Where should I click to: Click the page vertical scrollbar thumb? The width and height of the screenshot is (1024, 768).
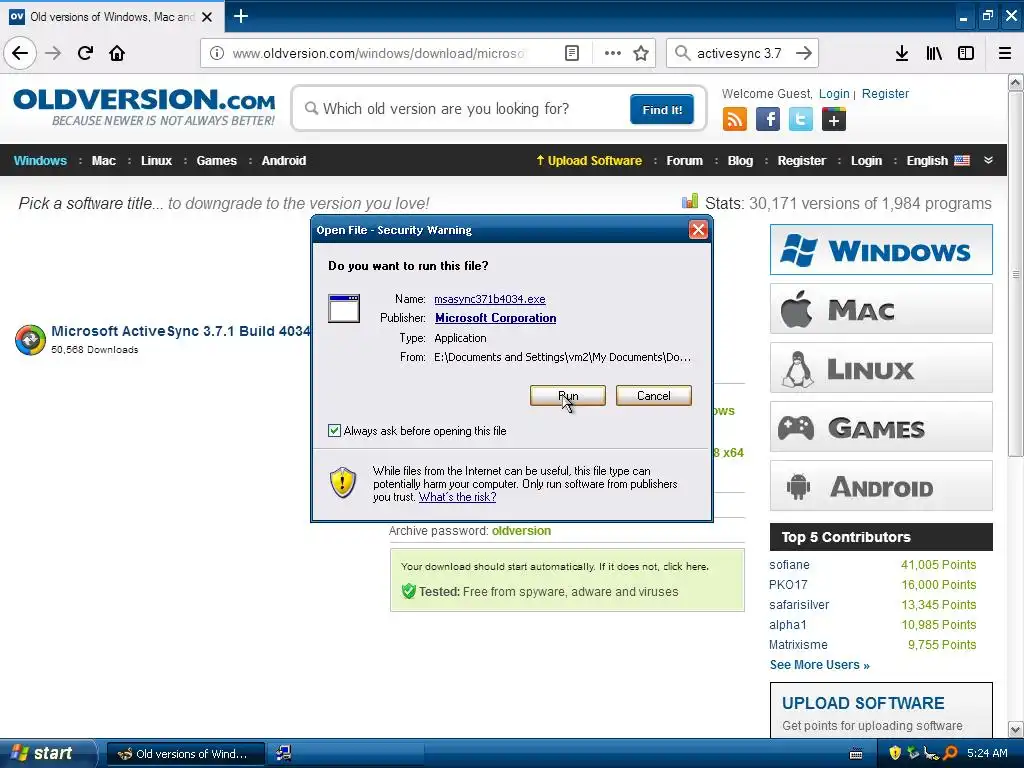(x=1016, y=274)
